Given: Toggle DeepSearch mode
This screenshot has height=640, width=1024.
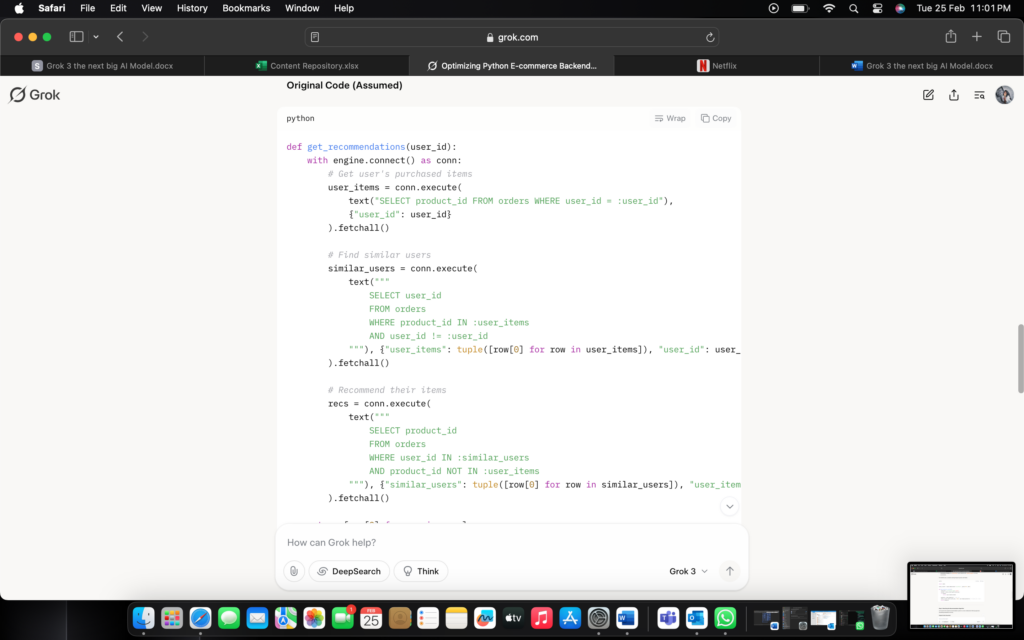Looking at the screenshot, I should (349, 571).
